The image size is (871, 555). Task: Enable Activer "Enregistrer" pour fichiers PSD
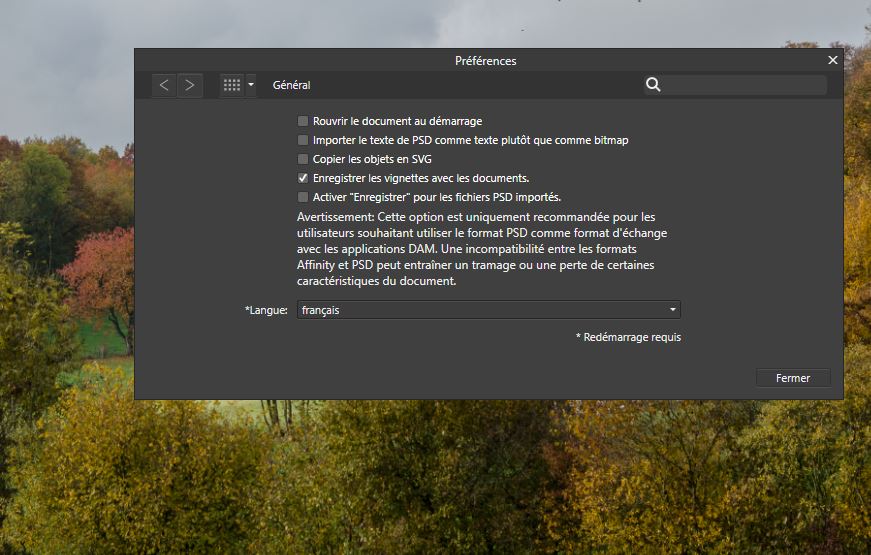pyautogui.click(x=303, y=197)
